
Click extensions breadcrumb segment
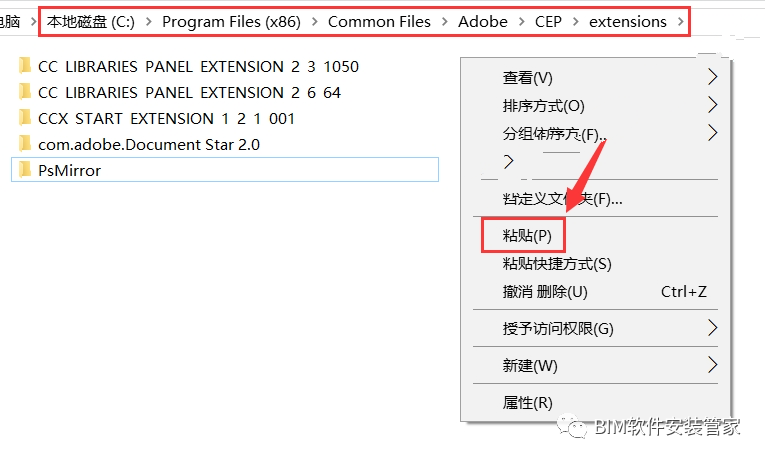tap(627, 21)
